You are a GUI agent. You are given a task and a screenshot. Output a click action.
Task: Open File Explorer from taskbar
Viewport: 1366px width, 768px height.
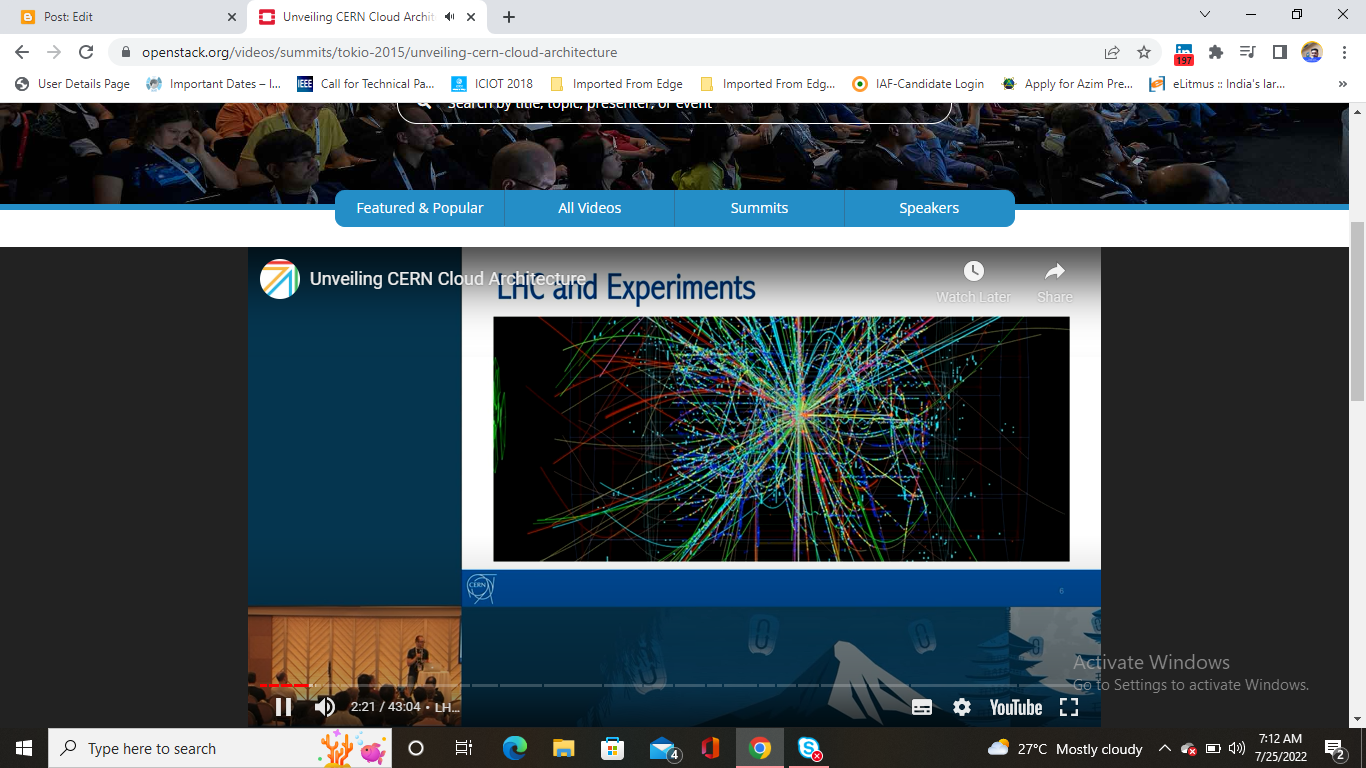click(563, 748)
